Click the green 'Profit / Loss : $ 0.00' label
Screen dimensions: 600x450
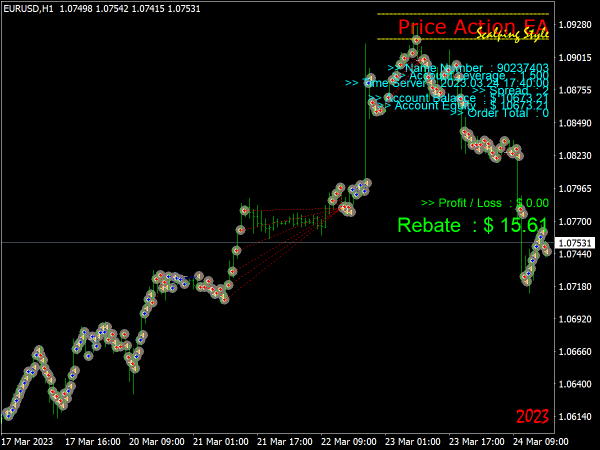(x=485, y=203)
